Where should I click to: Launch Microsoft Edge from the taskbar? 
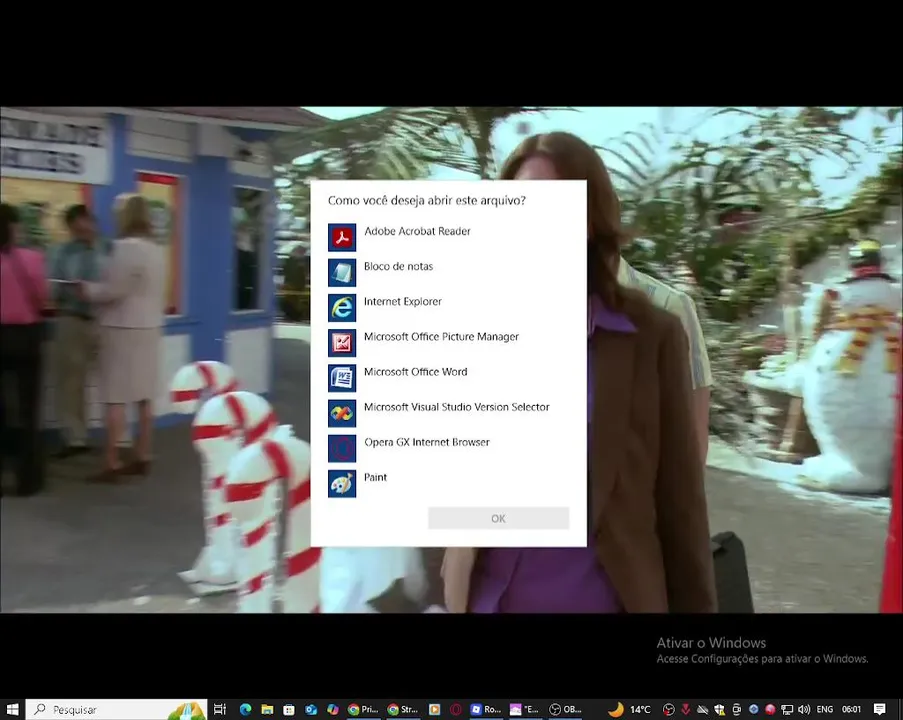tap(245, 709)
